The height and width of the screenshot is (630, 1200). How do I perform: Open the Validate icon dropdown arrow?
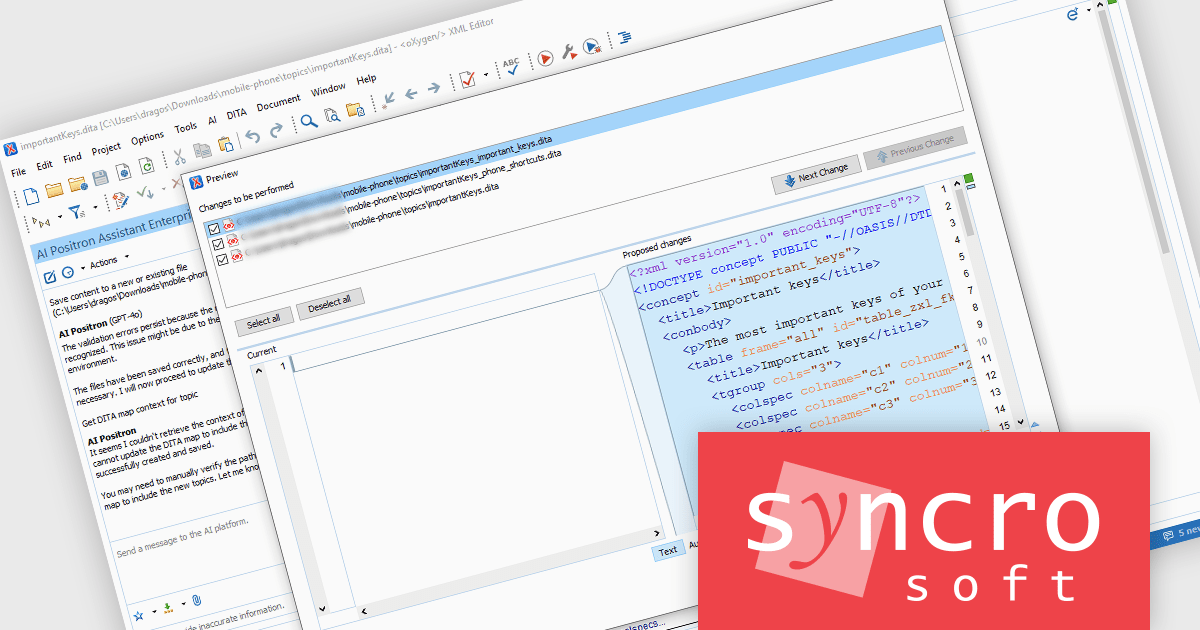point(486,75)
